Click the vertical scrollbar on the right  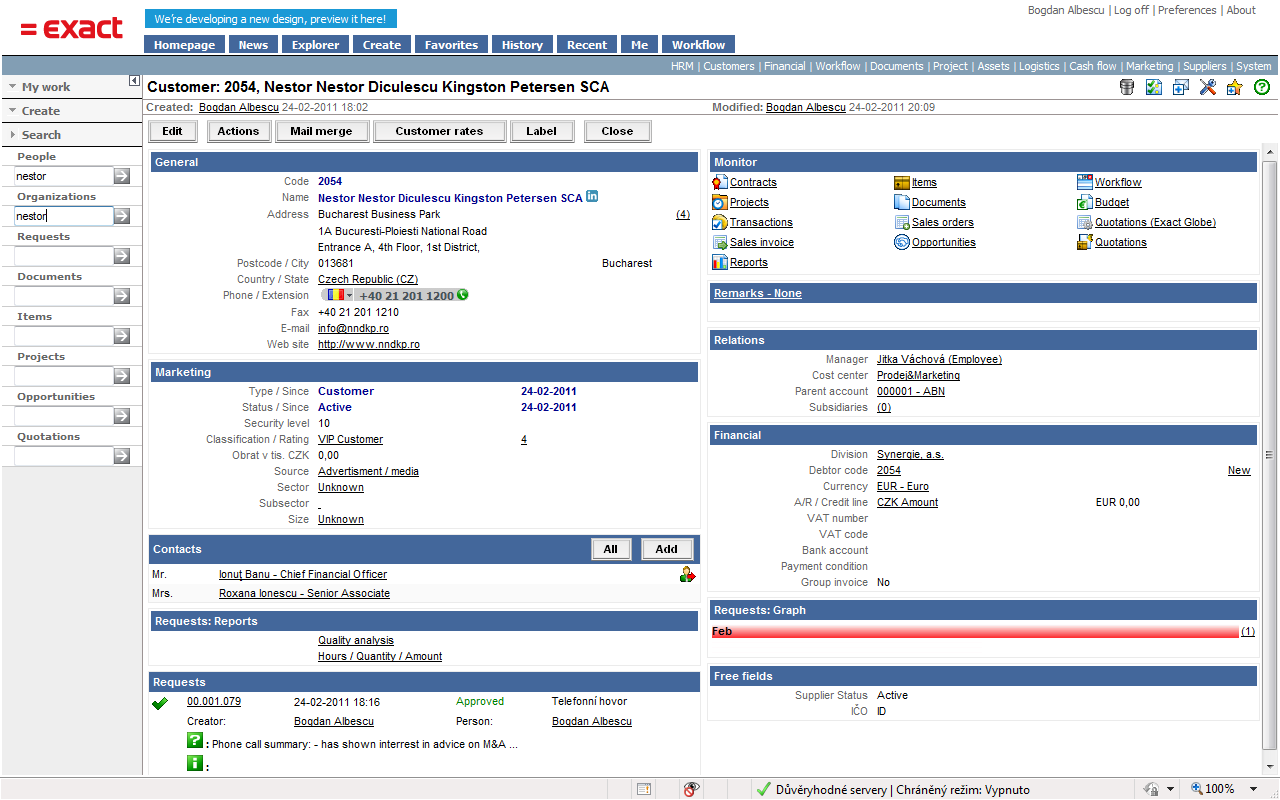(1270, 453)
